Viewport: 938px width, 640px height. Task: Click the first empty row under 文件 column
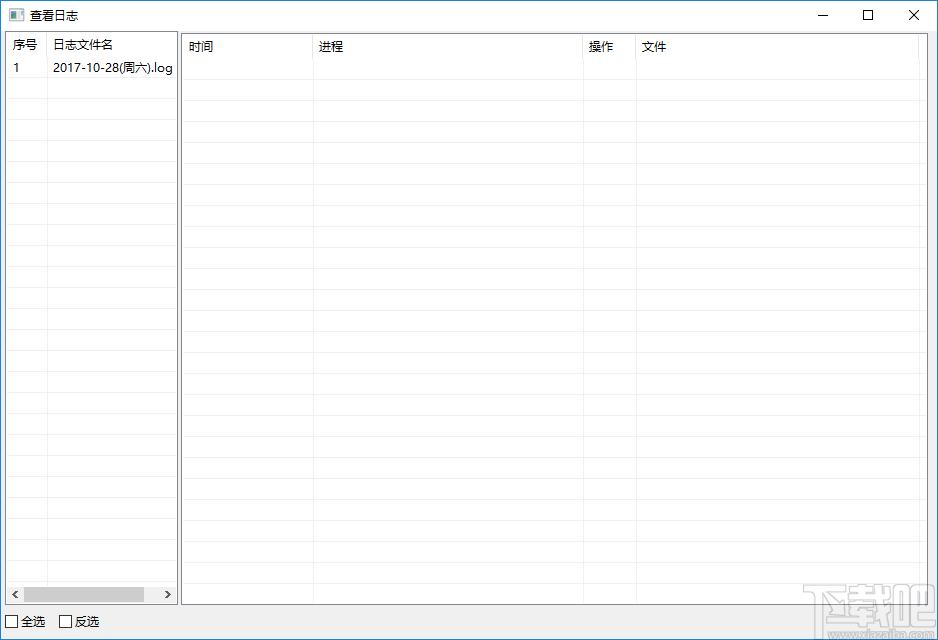[x=777, y=69]
